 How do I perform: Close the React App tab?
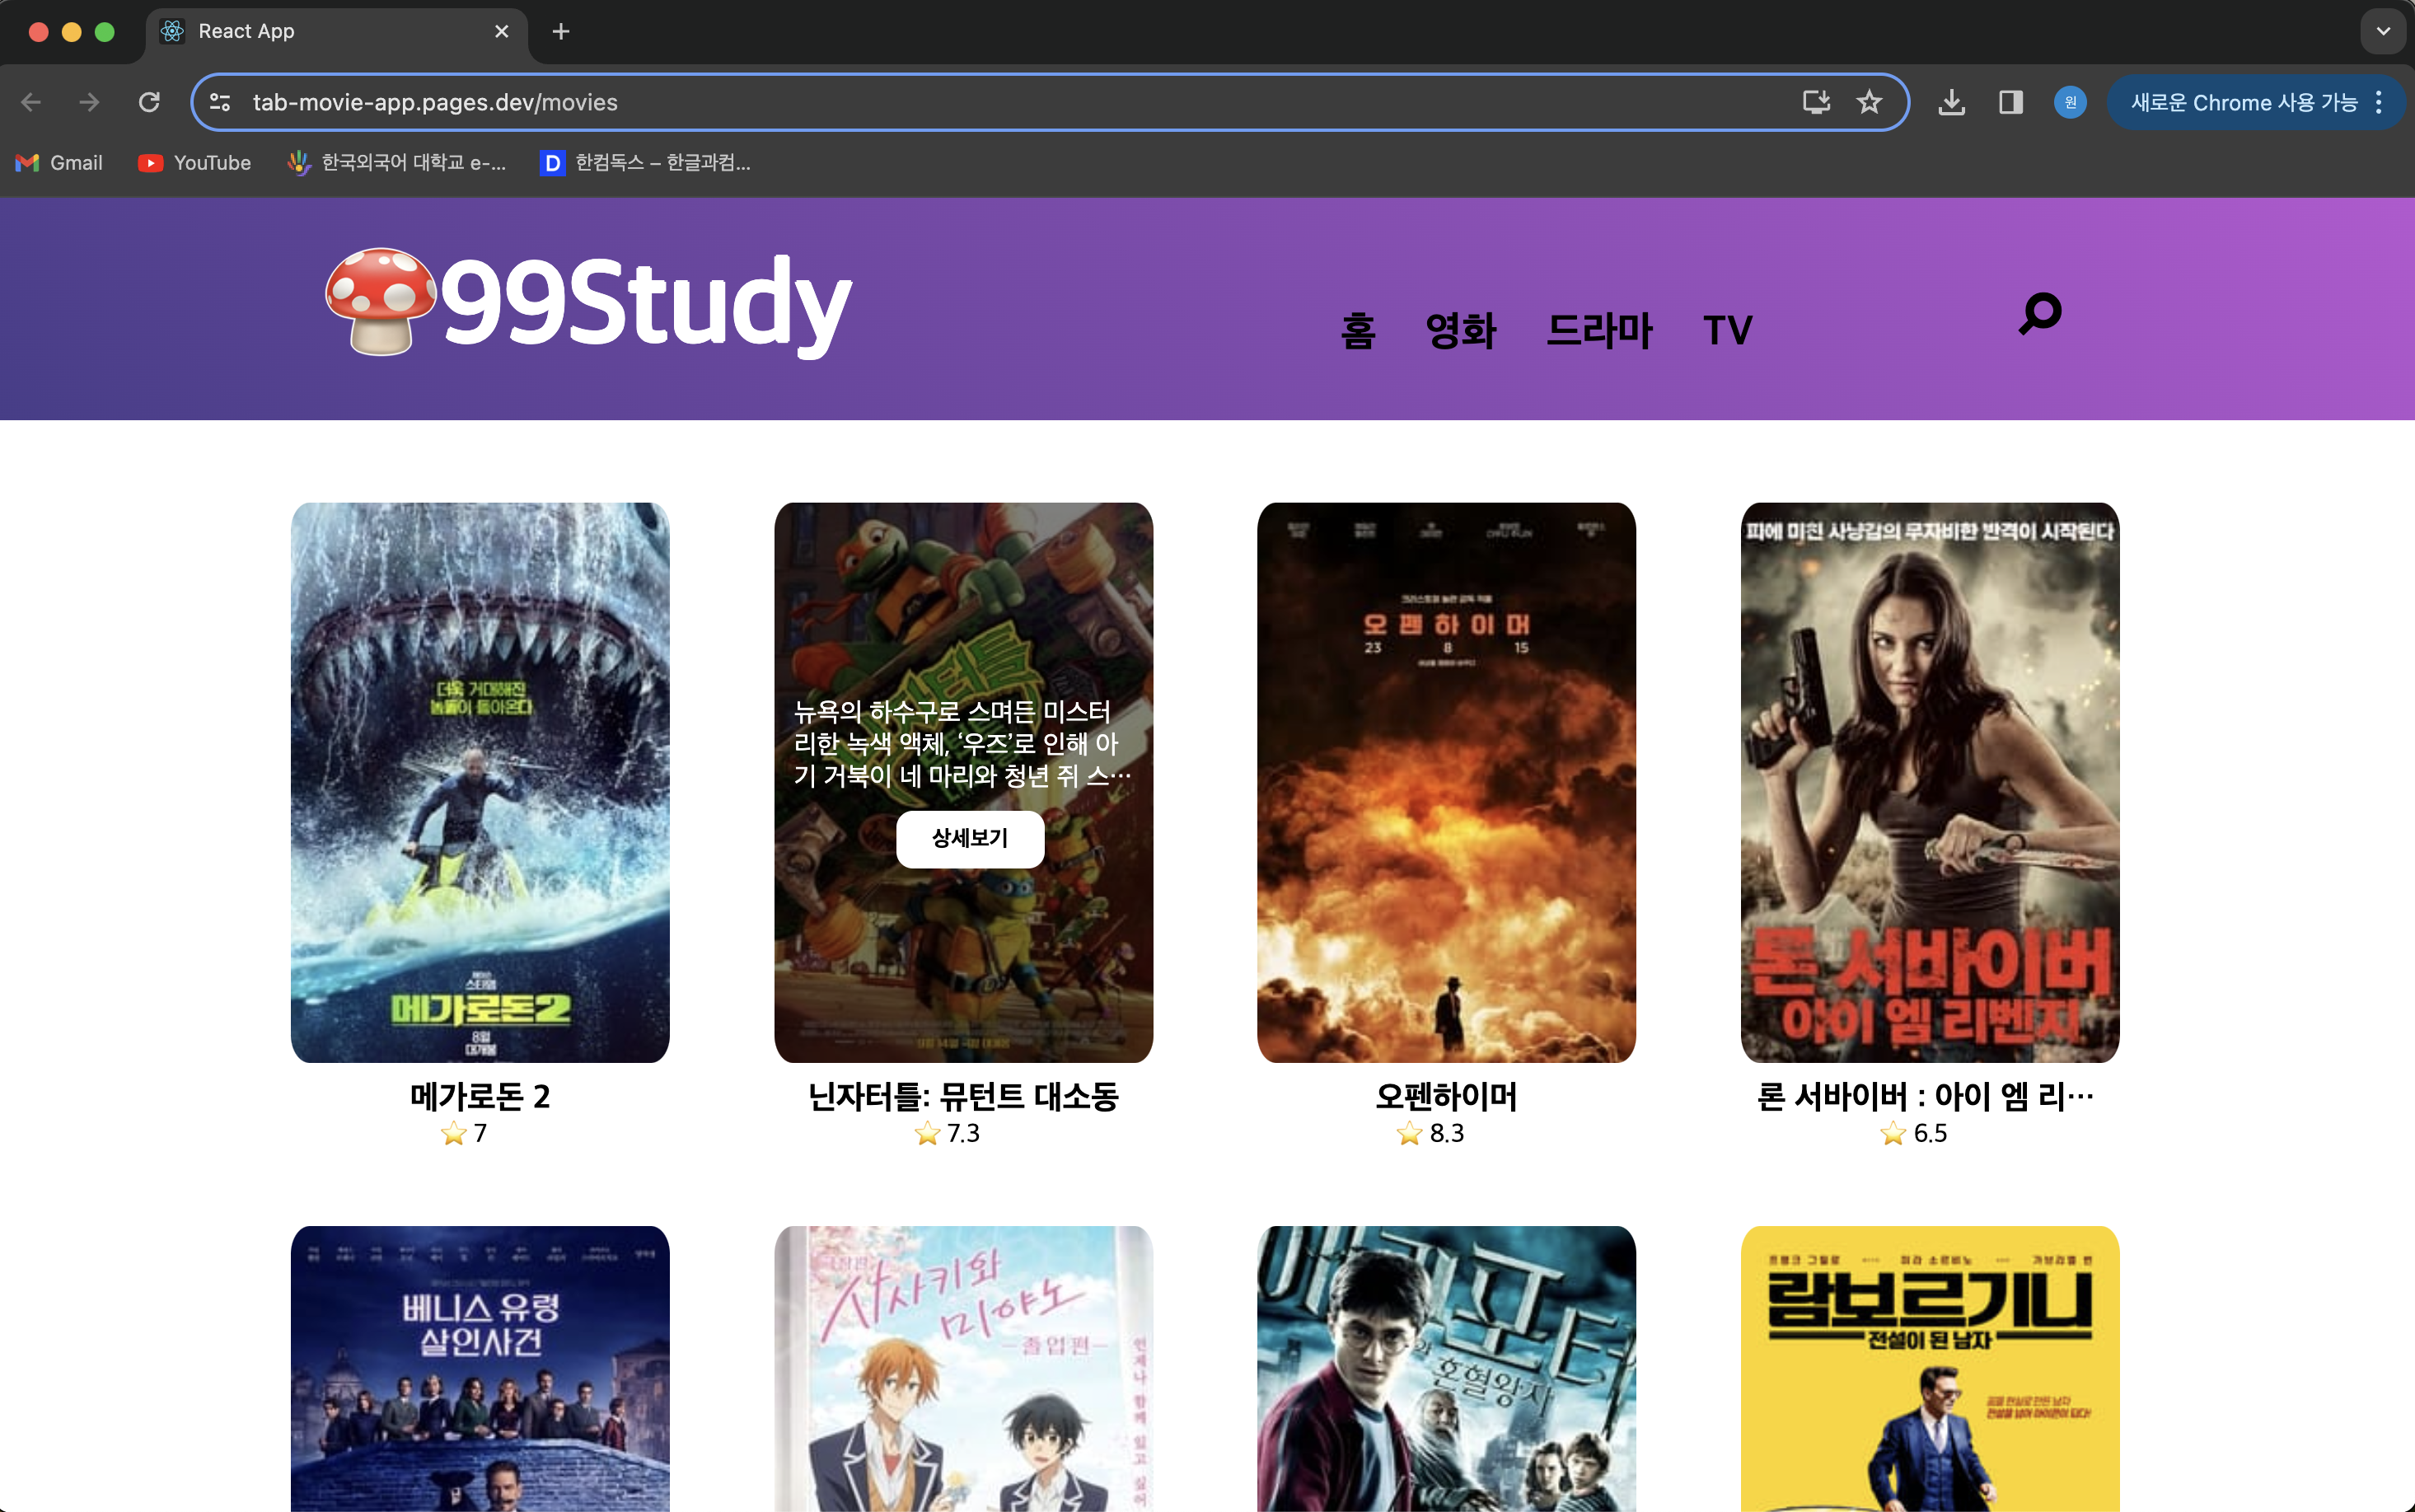[502, 32]
